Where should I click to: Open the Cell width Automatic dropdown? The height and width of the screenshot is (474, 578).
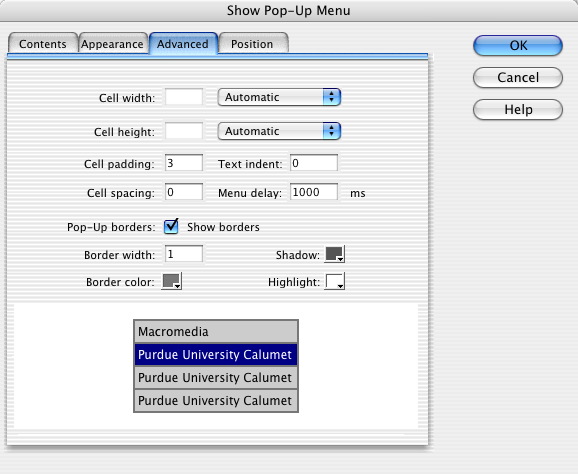(279, 97)
